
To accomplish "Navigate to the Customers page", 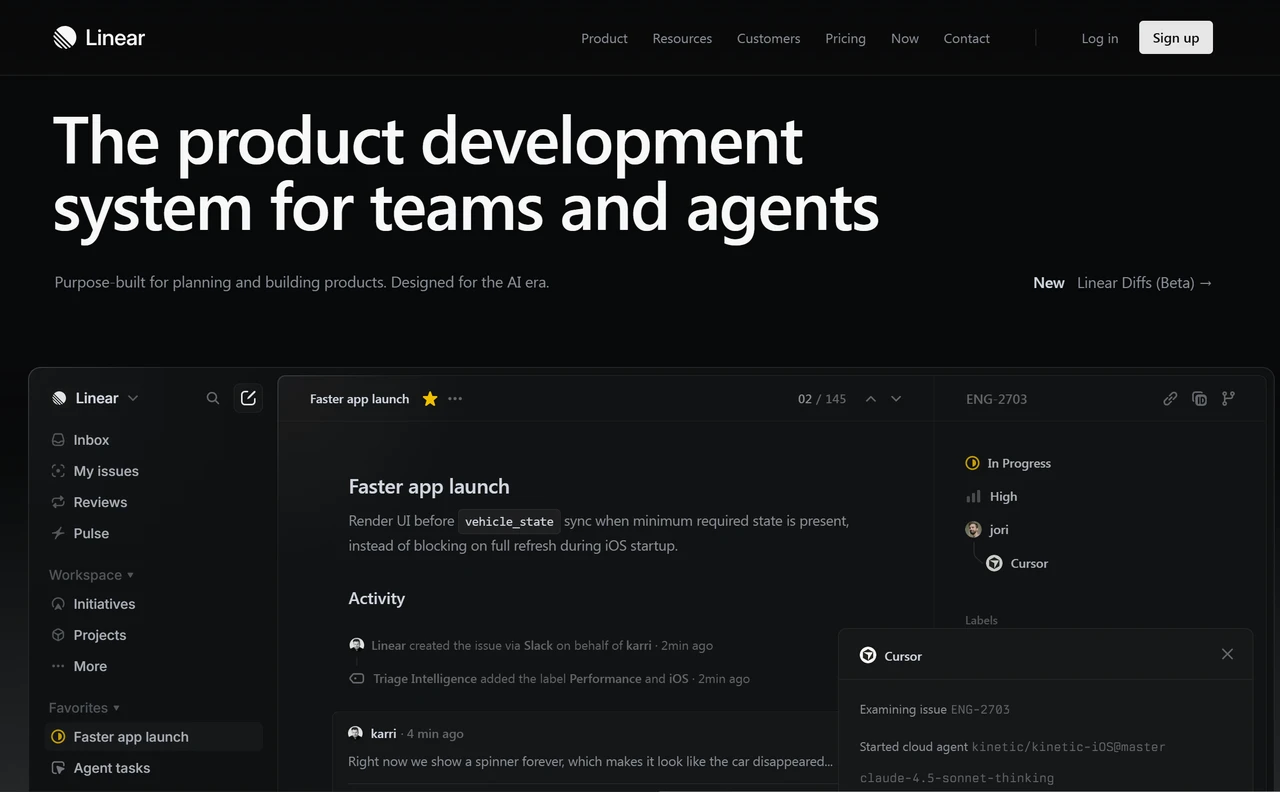I will pos(768,38).
